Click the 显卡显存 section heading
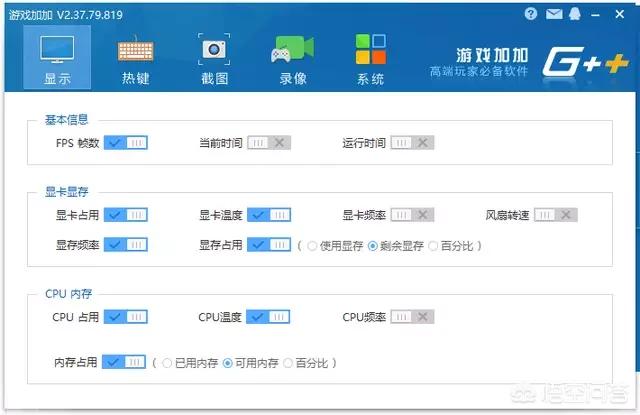Image resolution: width=640 pixels, height=415 pixels. point(67,192)
